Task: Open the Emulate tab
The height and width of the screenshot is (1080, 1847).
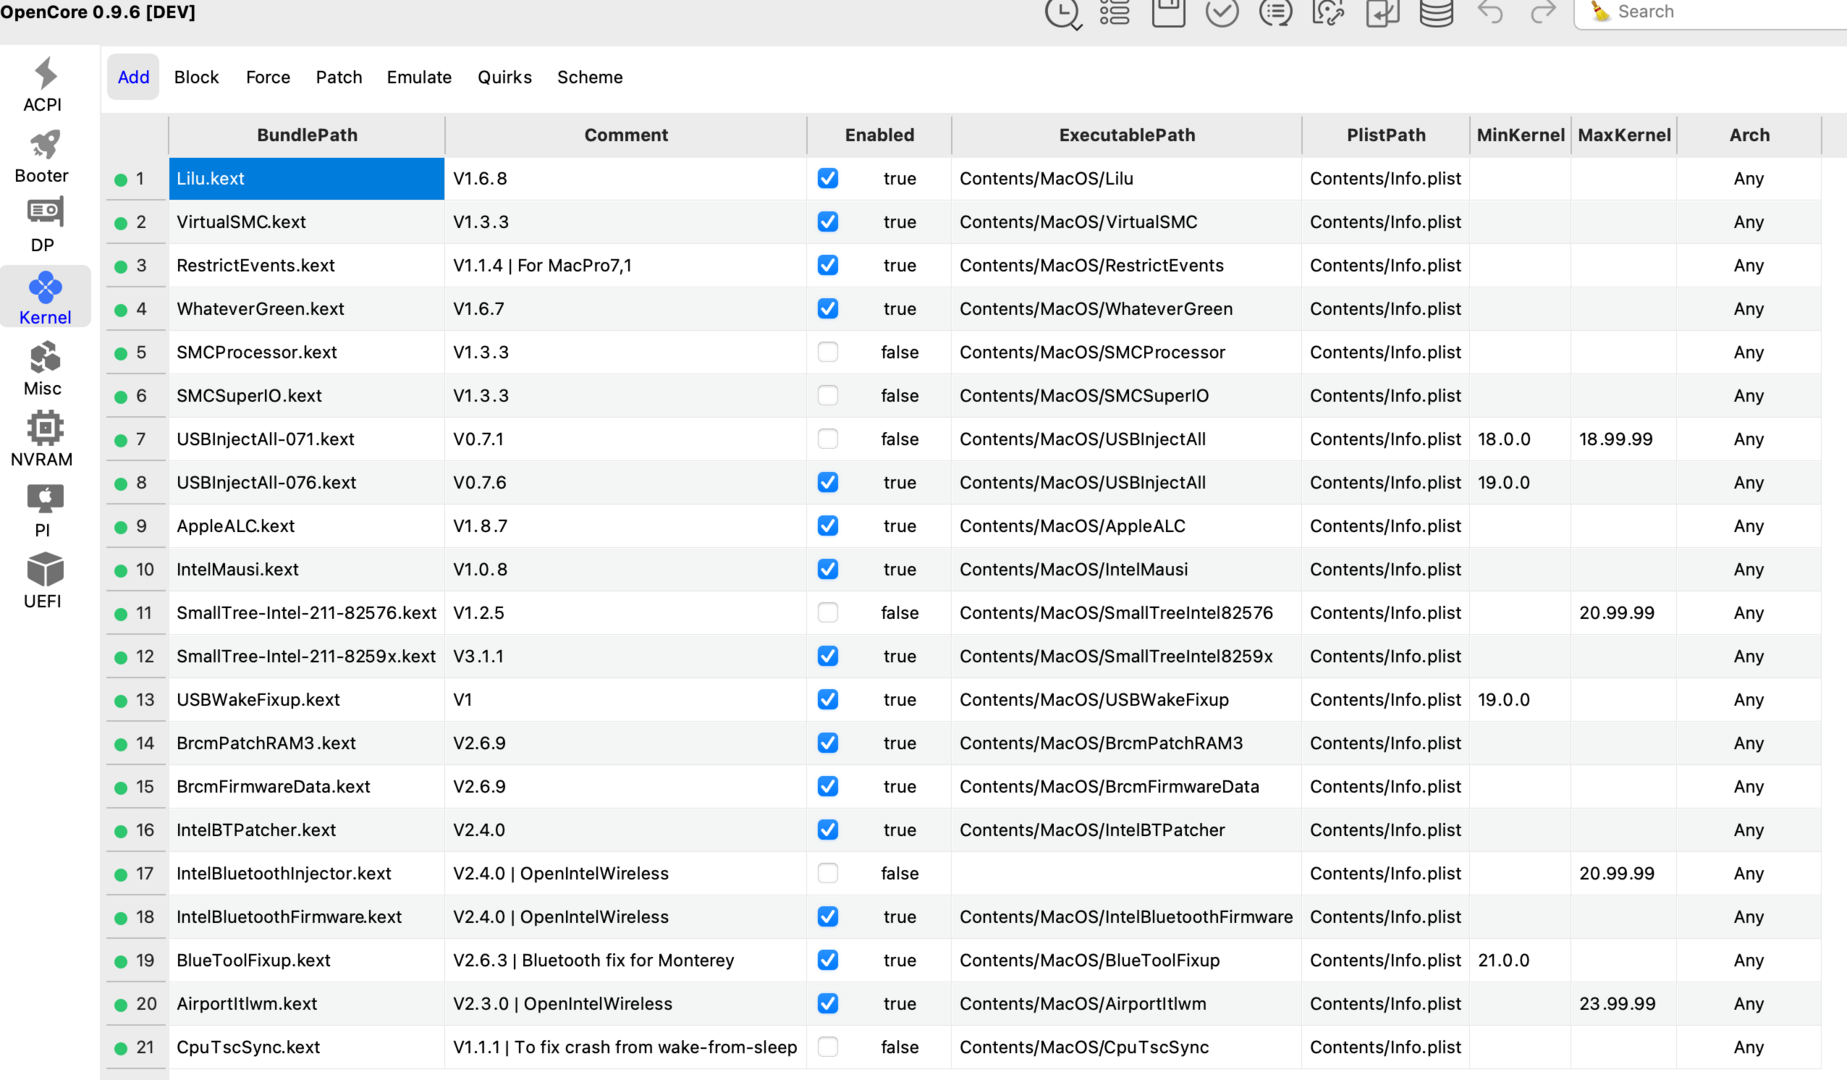Action: point(419,77)
